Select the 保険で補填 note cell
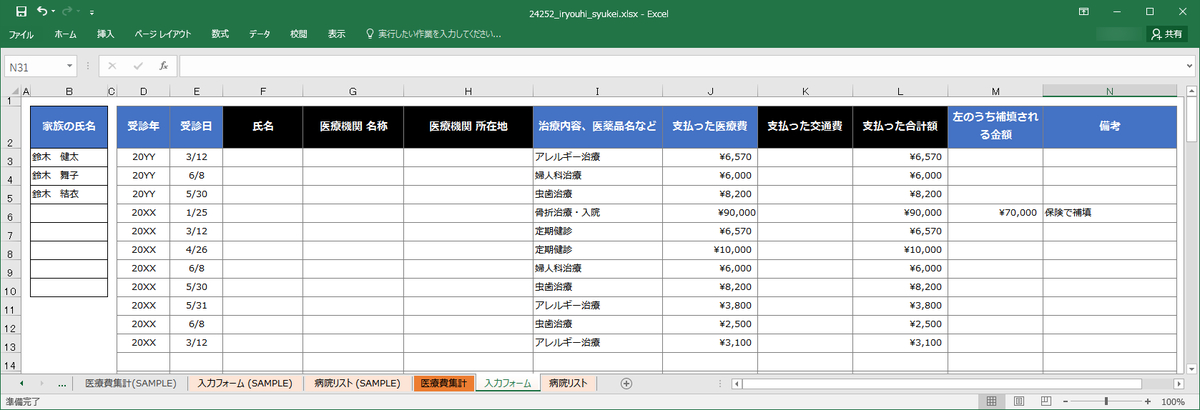1200x410 pixels. click(1109, 213)
